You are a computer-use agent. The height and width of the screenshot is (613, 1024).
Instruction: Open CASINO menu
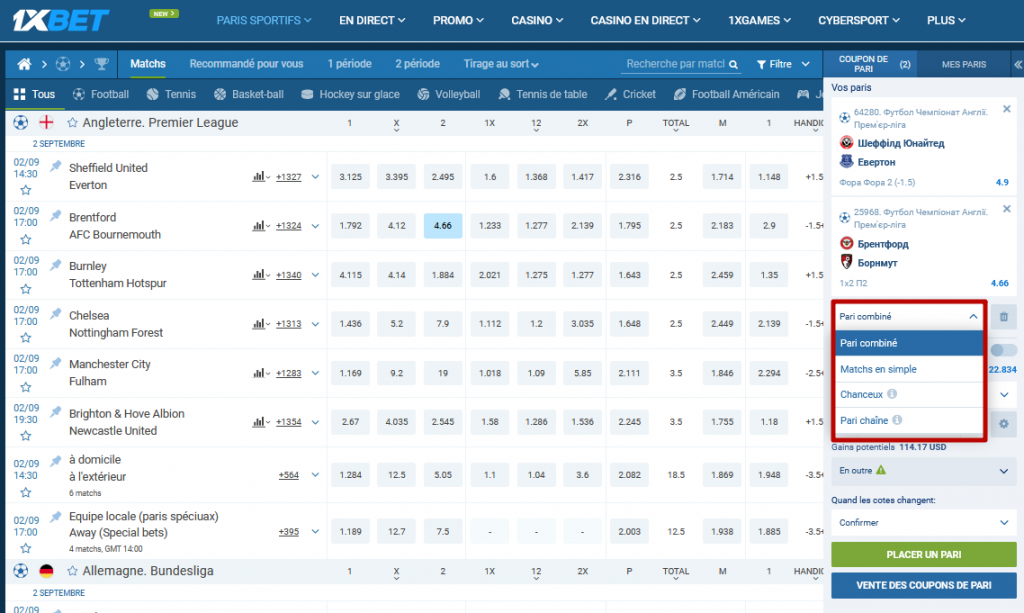point(537,20)
